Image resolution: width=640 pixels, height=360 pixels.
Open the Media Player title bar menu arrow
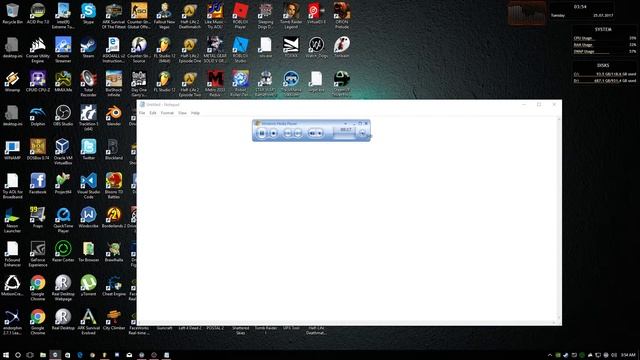click(x=345, y=123)
